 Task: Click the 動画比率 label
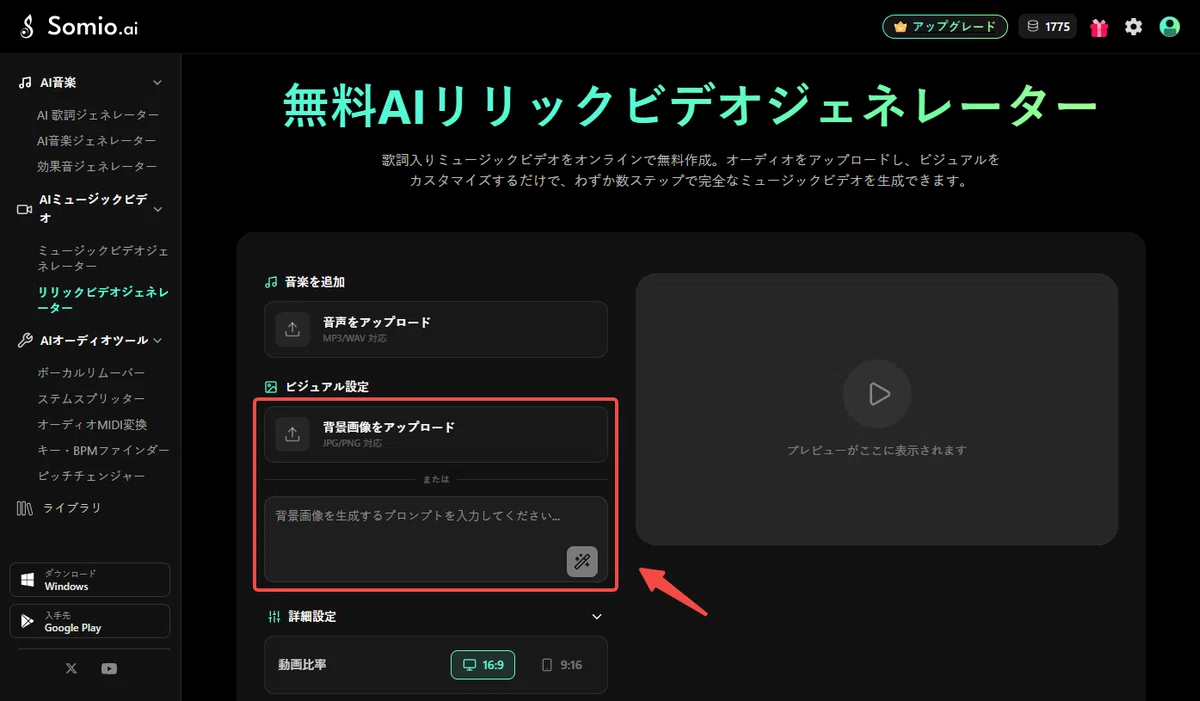coord(302,665)
